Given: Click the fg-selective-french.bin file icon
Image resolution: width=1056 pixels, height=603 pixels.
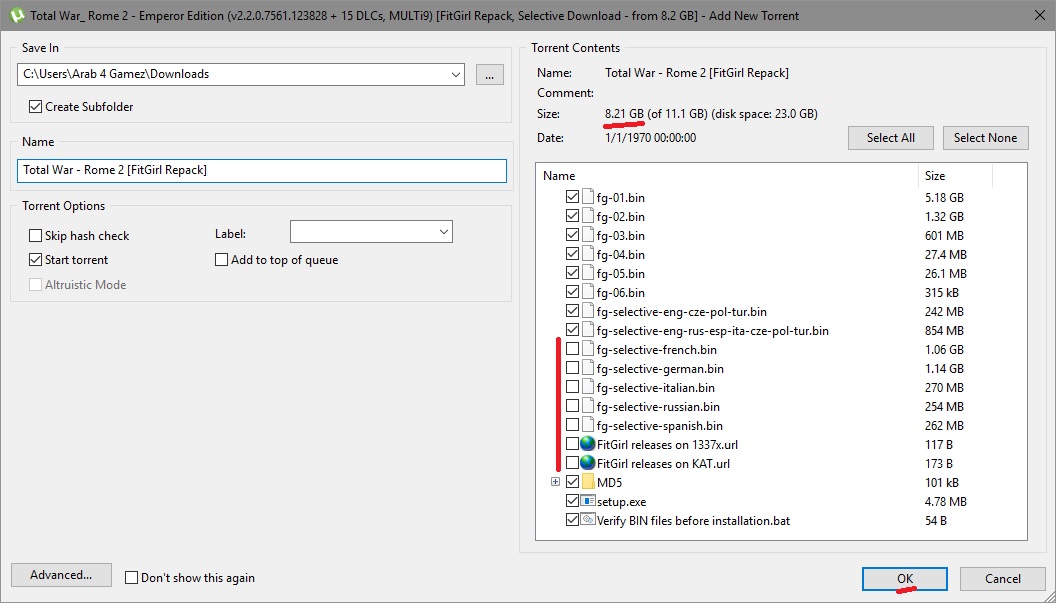Looking at the screenshot, I should [588, 350].
